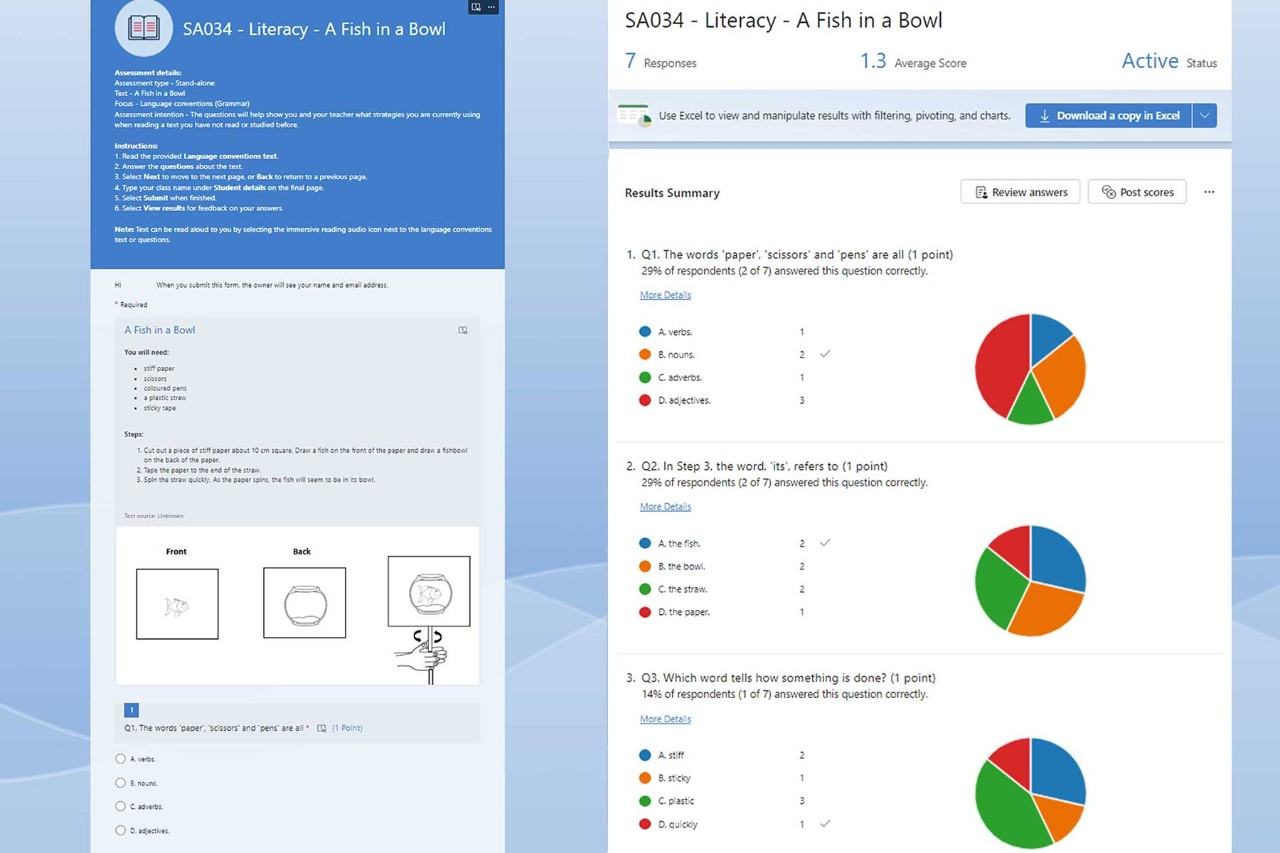Image resolution: width=1280 pixels, height=853 pixels.
Task: Click the open book form logo
Action: (144, 28)
